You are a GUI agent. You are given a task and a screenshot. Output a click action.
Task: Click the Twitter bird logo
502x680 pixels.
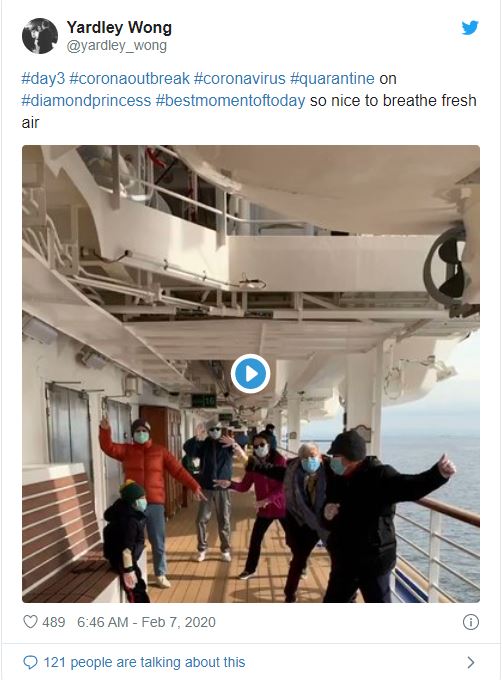tap(470, 28)
